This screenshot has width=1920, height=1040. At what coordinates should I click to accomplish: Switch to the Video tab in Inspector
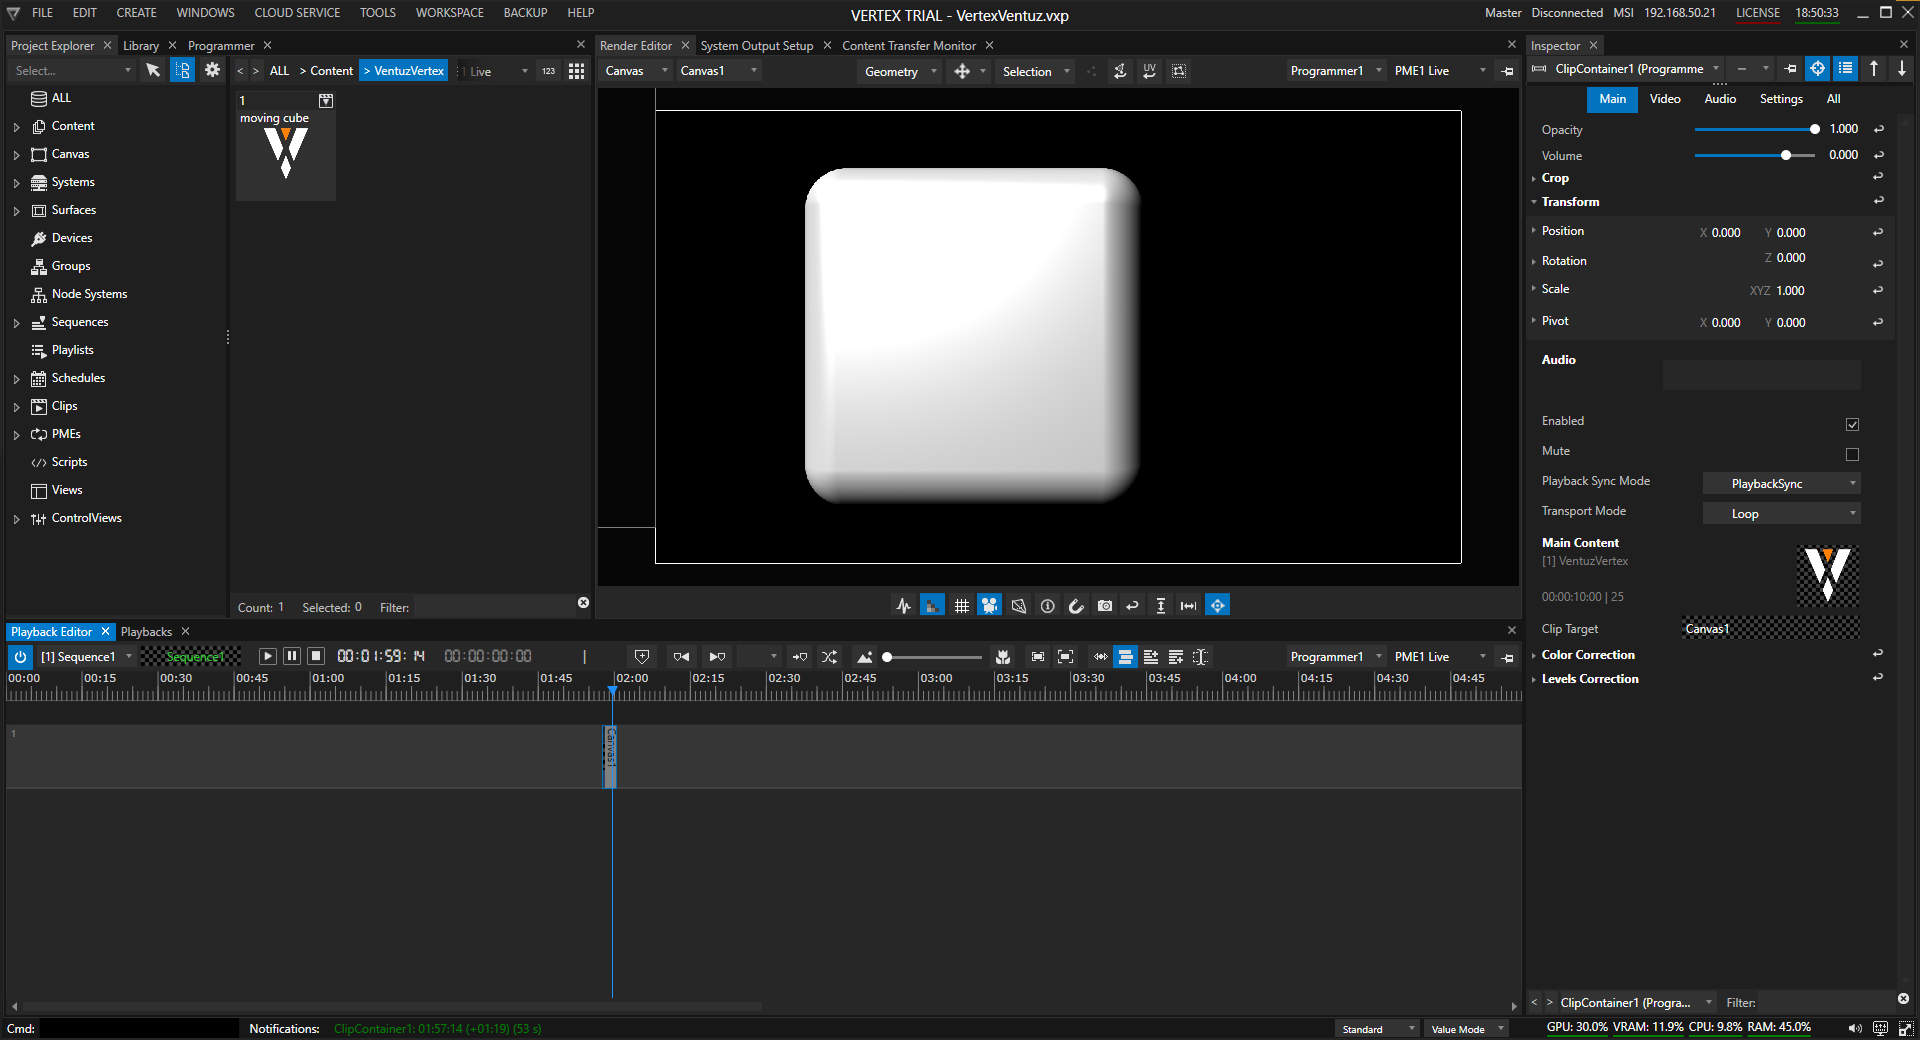tap(1664, 99)
